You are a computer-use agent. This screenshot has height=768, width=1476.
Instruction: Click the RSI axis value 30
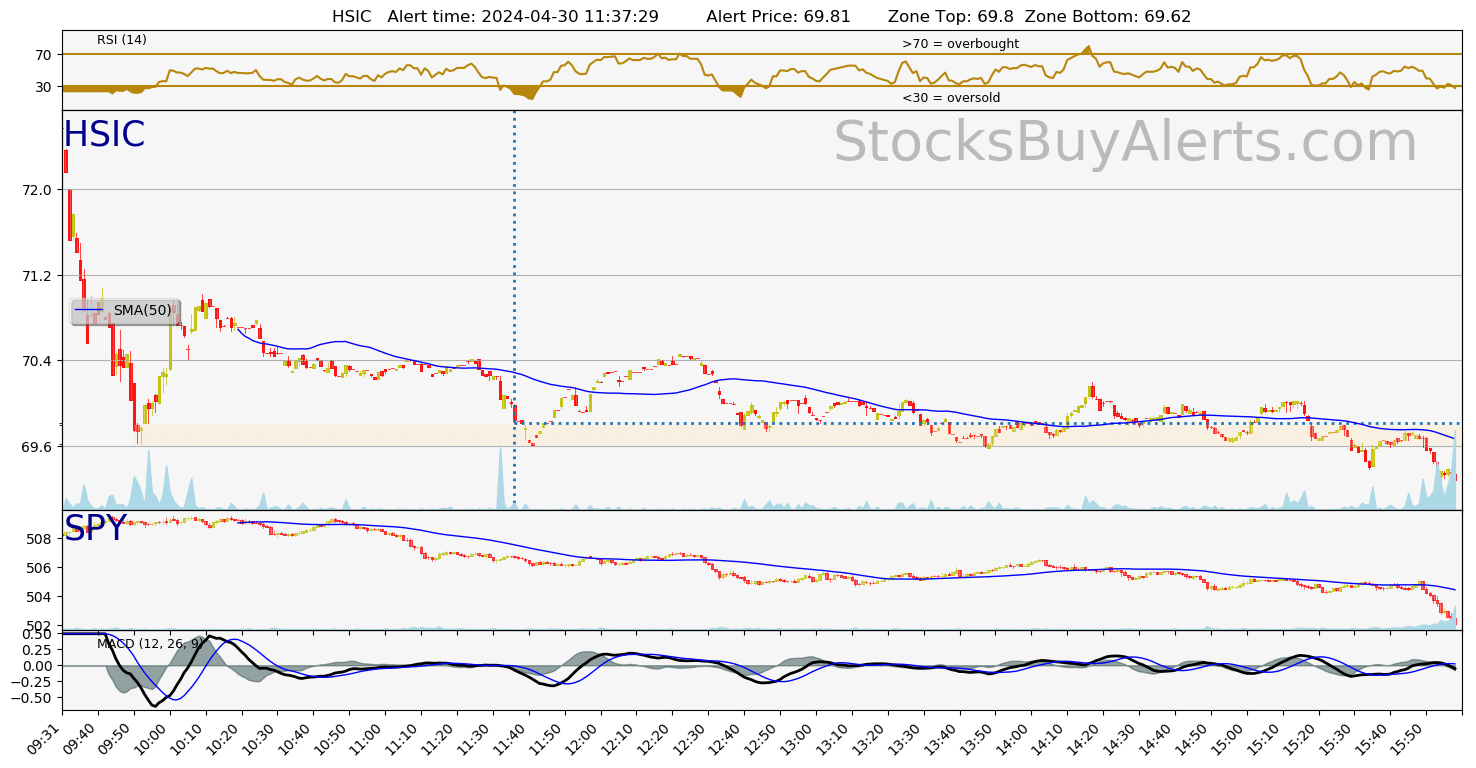(x=43, y=87)
